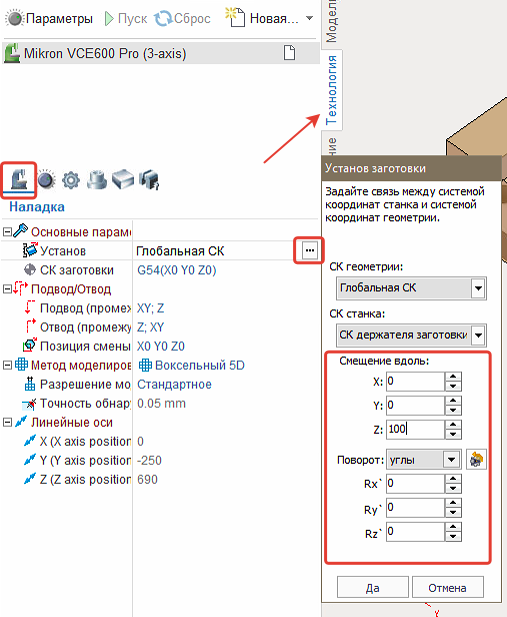Image resolution: width=507 pixels, height=617 pixels.
Task: Switch to the Технология vertical tab
Action: (331, 90)
